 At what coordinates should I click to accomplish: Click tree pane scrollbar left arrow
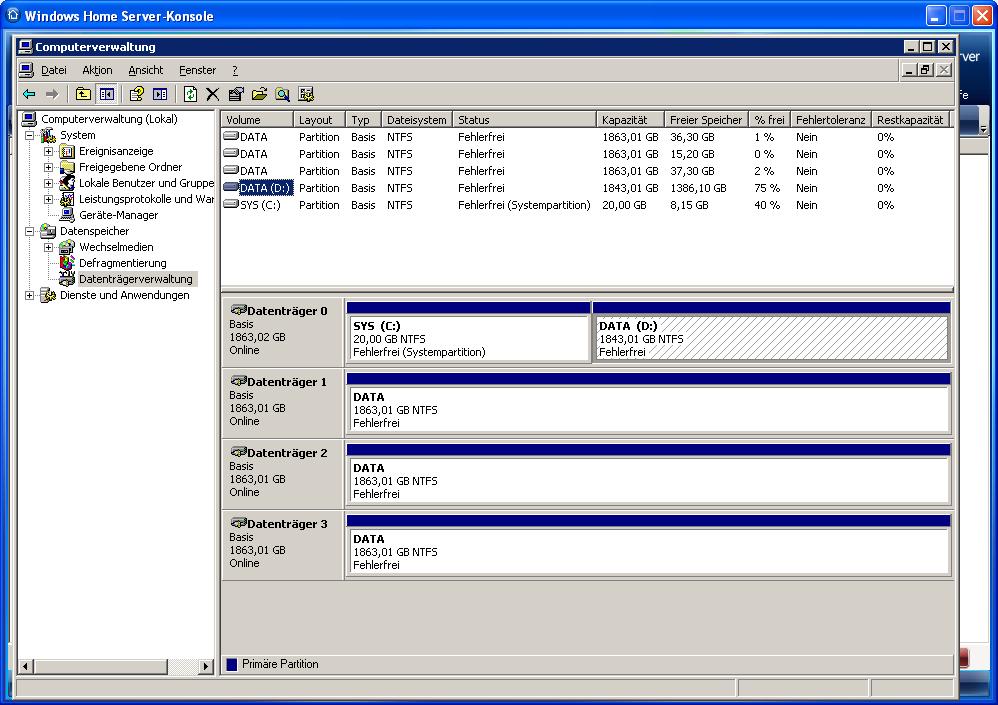26,667
